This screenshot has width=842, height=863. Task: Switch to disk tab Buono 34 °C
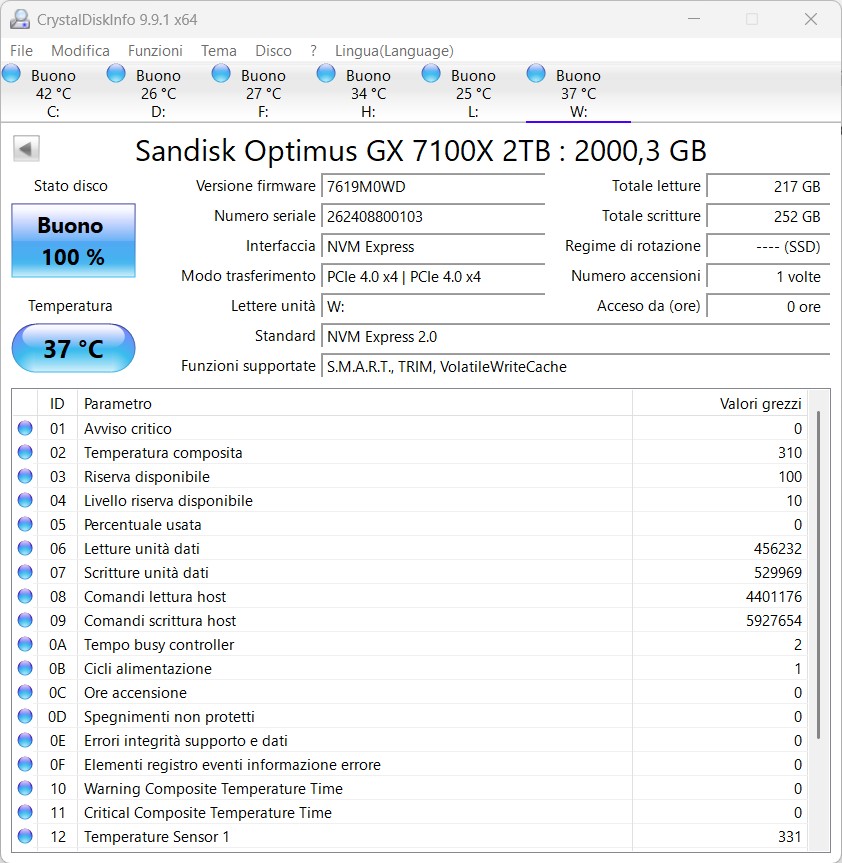coord(368,92)
